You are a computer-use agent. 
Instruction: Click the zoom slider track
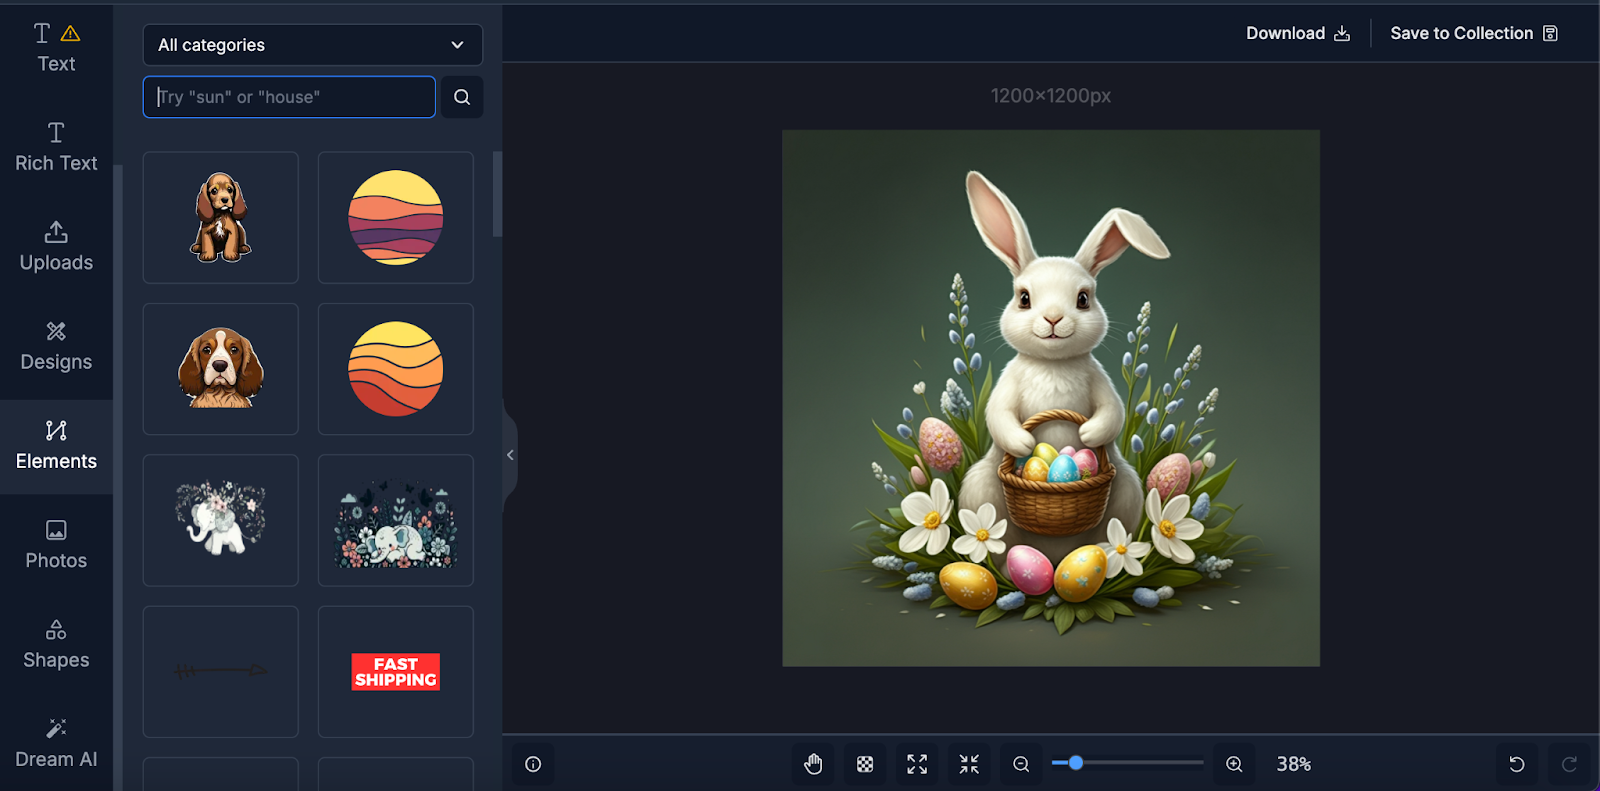point(1128,763)
